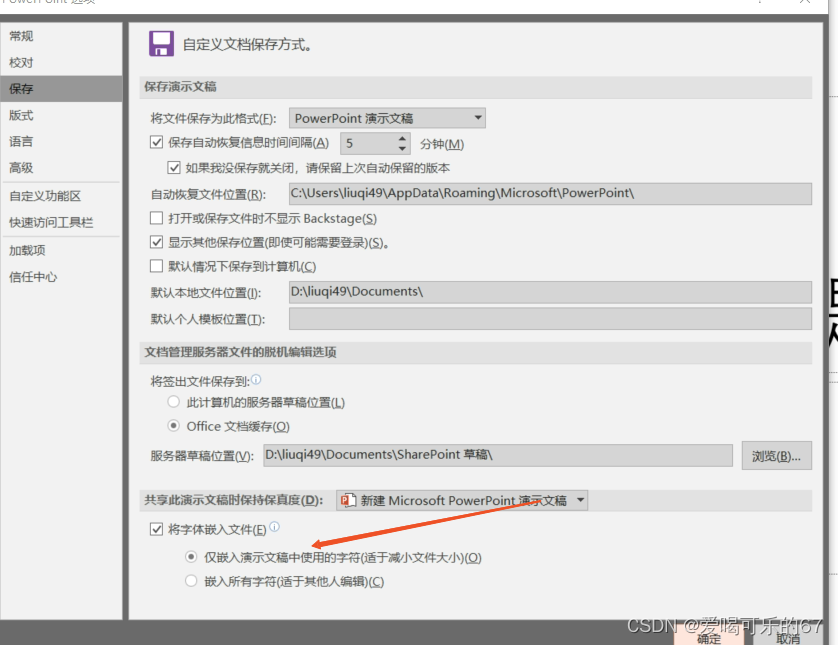
Task: Select Office 文档缓存 radio option
Action: pyautogui.click(x=173, y=426)
